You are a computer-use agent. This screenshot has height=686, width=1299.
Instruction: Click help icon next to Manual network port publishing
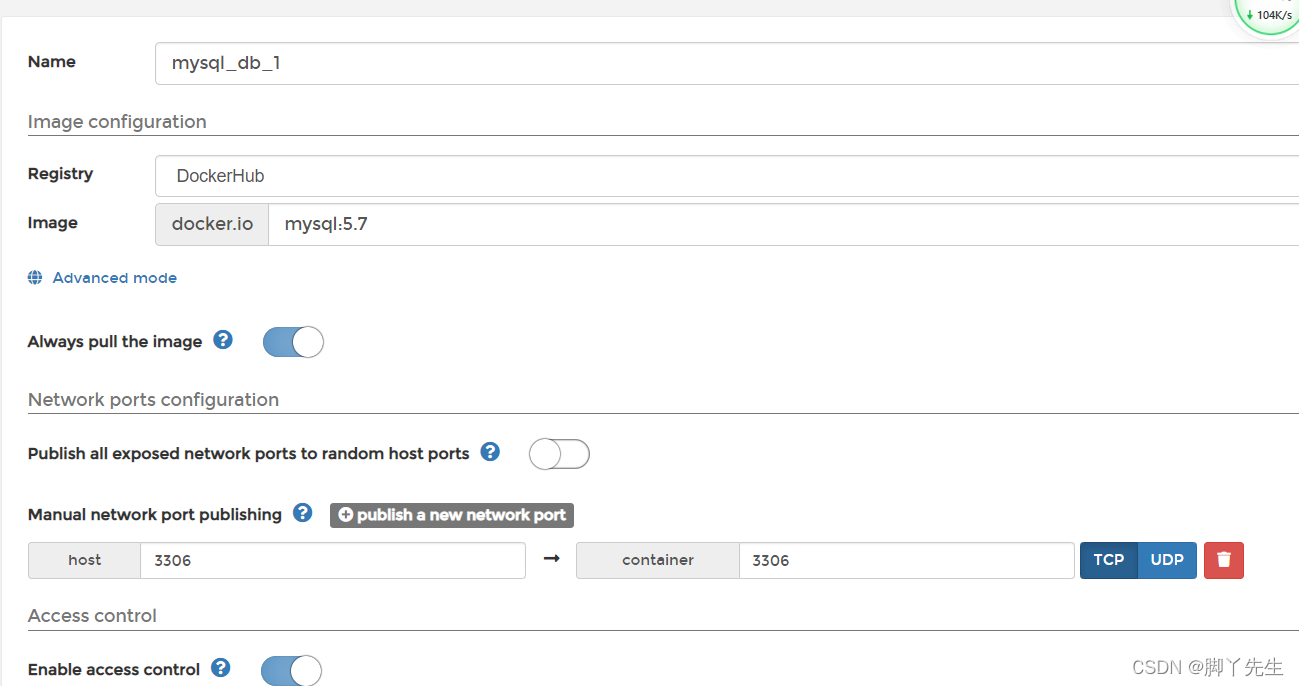pyautogui.click(x=303, y=513)
